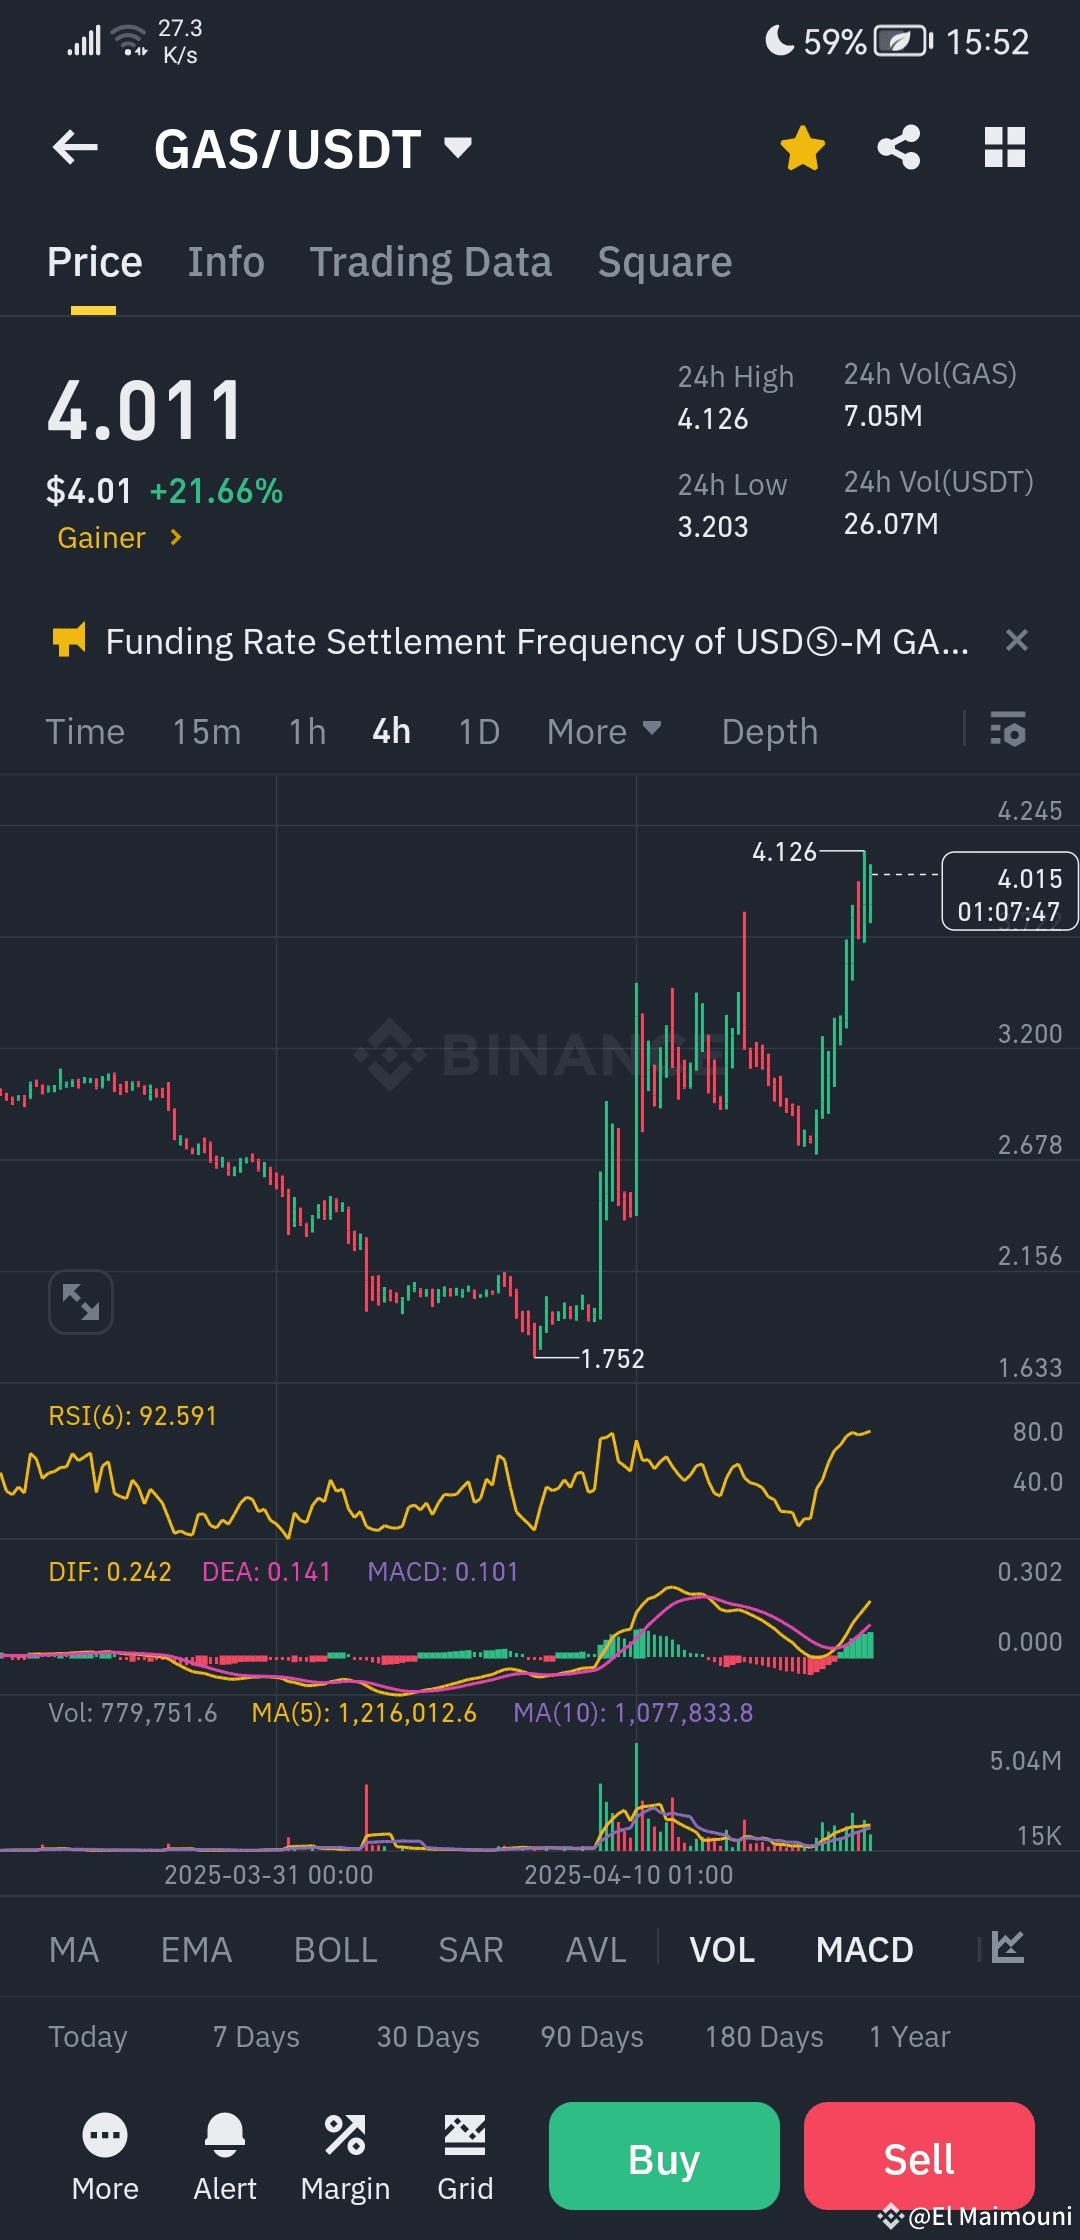Tap the DEA: 0.141 value label
The image size is (1080, 2240).
266,1572
